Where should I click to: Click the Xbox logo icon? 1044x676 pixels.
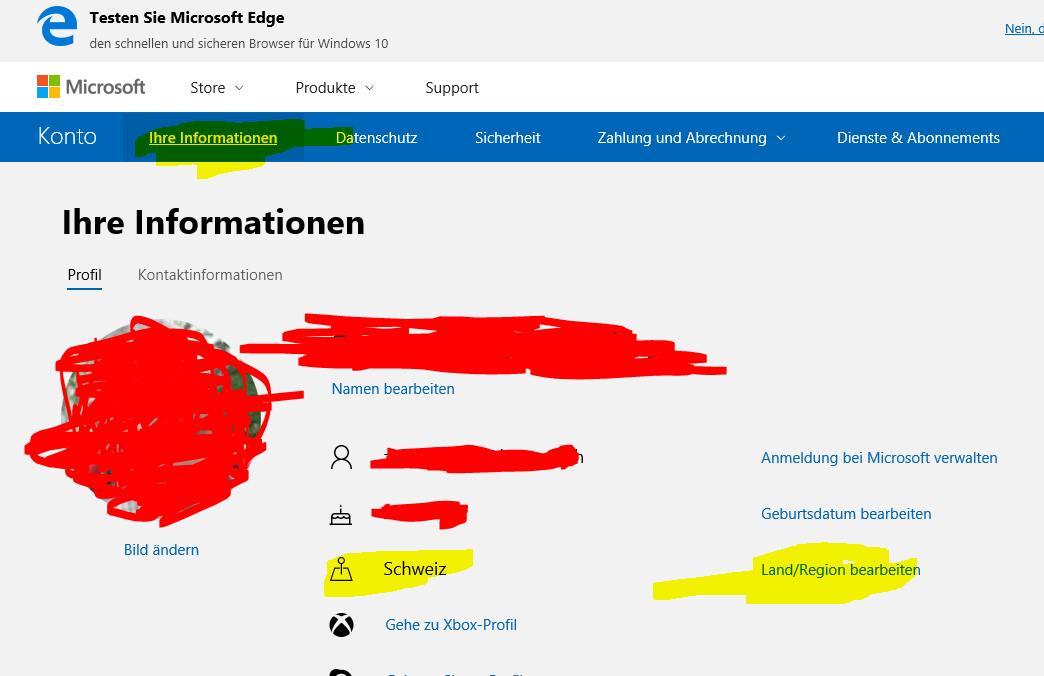(342, 625)
